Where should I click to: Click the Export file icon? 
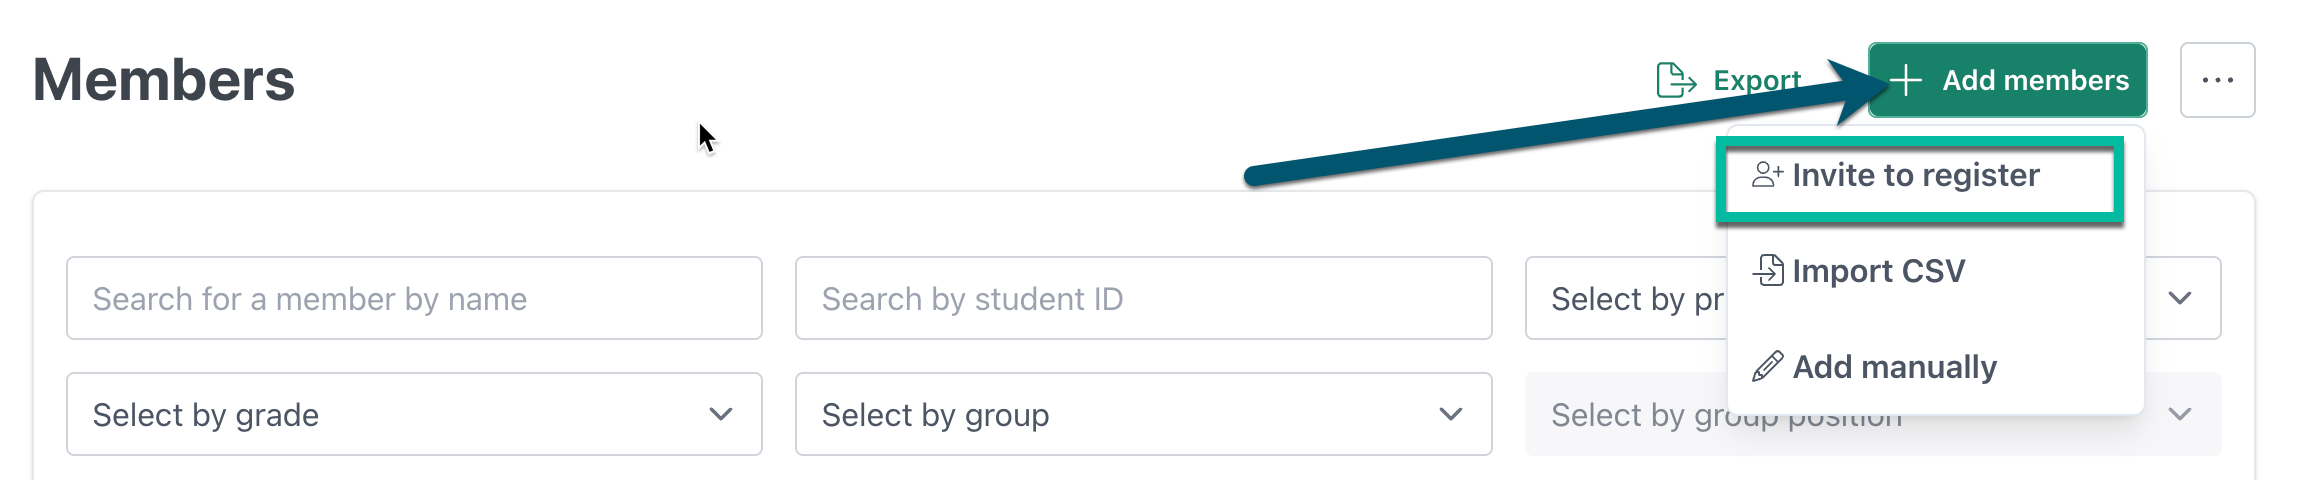(x=1676, y=80)
